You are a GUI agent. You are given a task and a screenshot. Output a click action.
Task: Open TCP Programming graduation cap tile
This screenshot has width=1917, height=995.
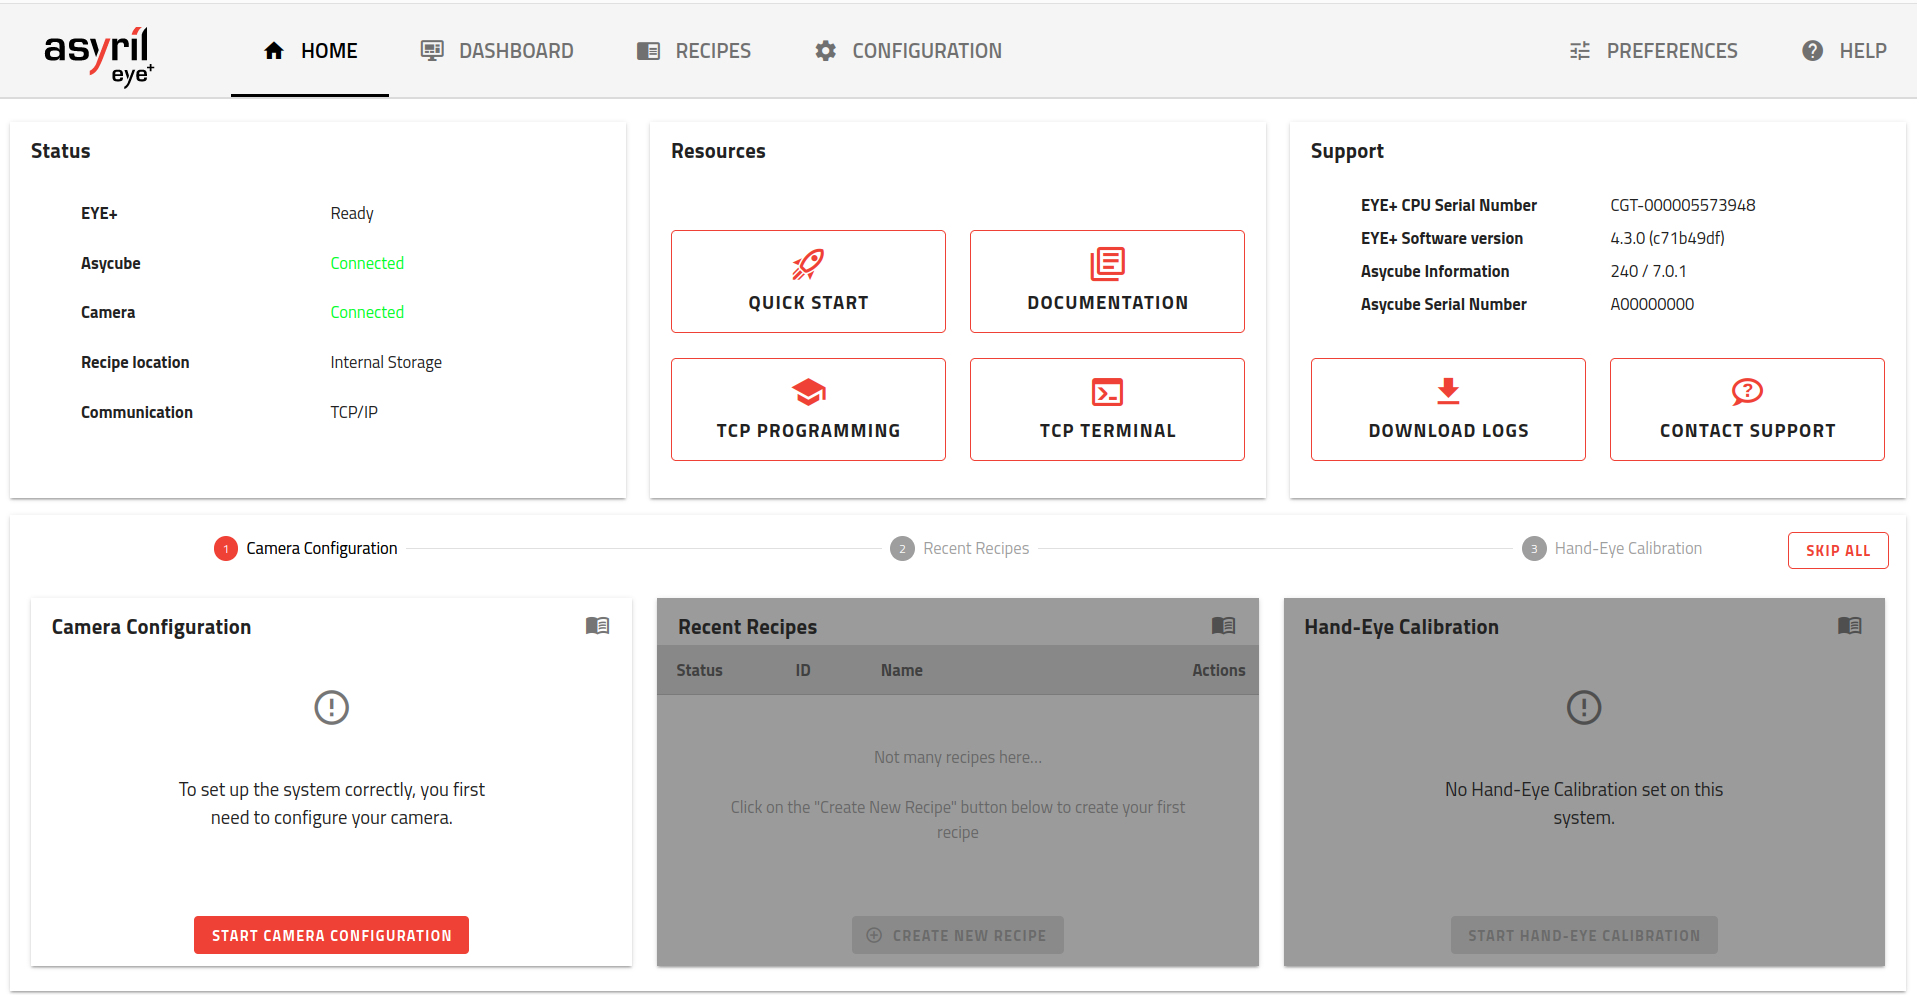[x=808, y=409]
